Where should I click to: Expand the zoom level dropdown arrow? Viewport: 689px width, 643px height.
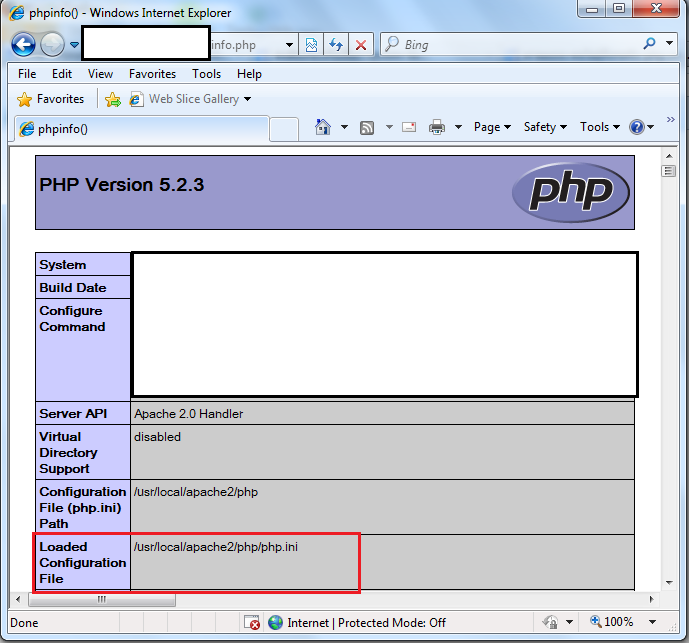[x=653, y=622]
